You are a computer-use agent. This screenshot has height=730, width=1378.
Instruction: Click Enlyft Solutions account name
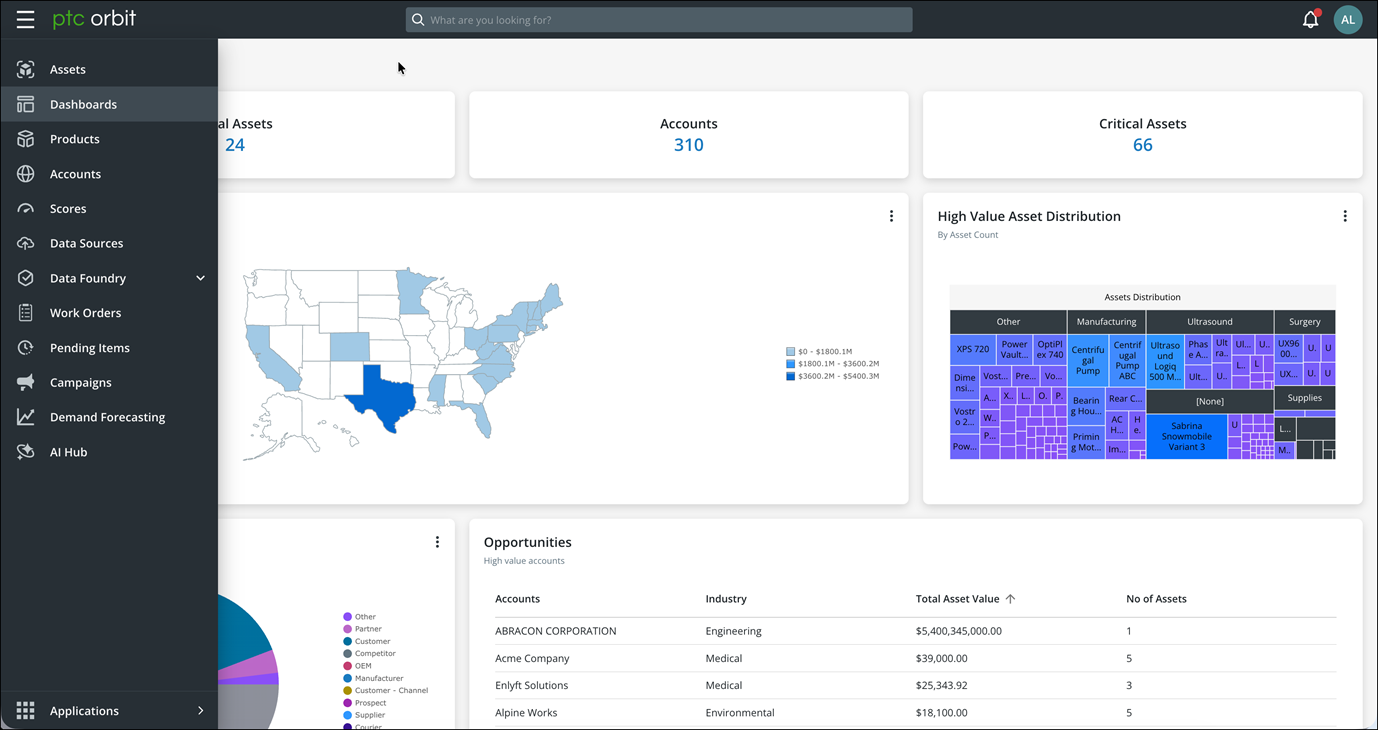tap(531, 686)
